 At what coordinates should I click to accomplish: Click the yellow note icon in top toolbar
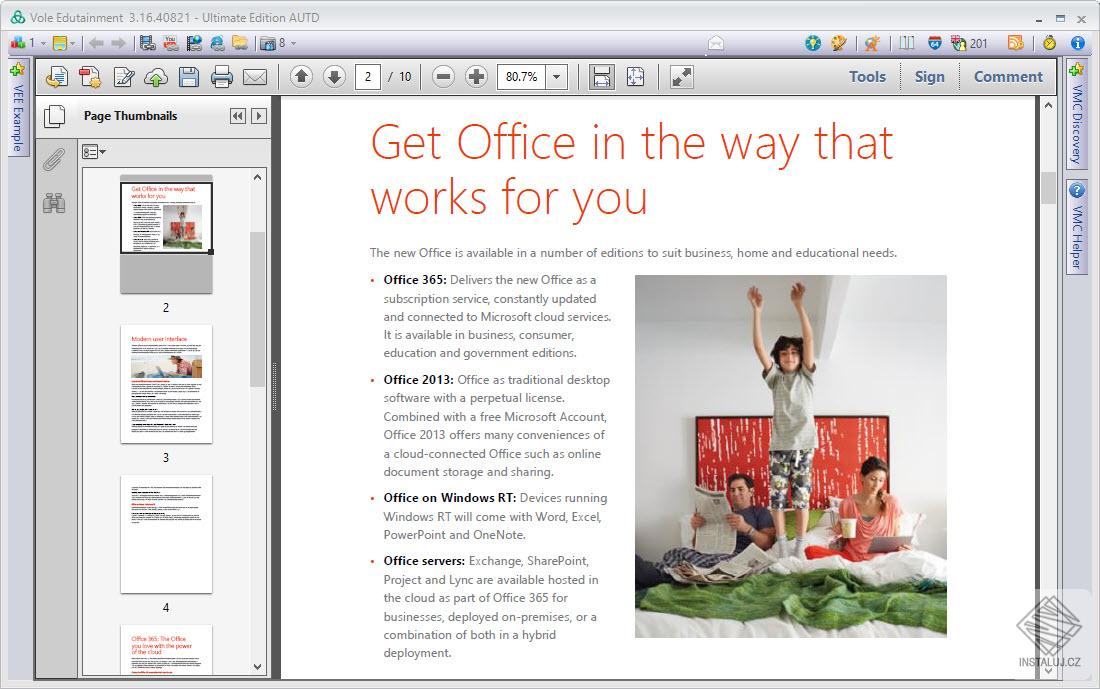click(60, 43)
